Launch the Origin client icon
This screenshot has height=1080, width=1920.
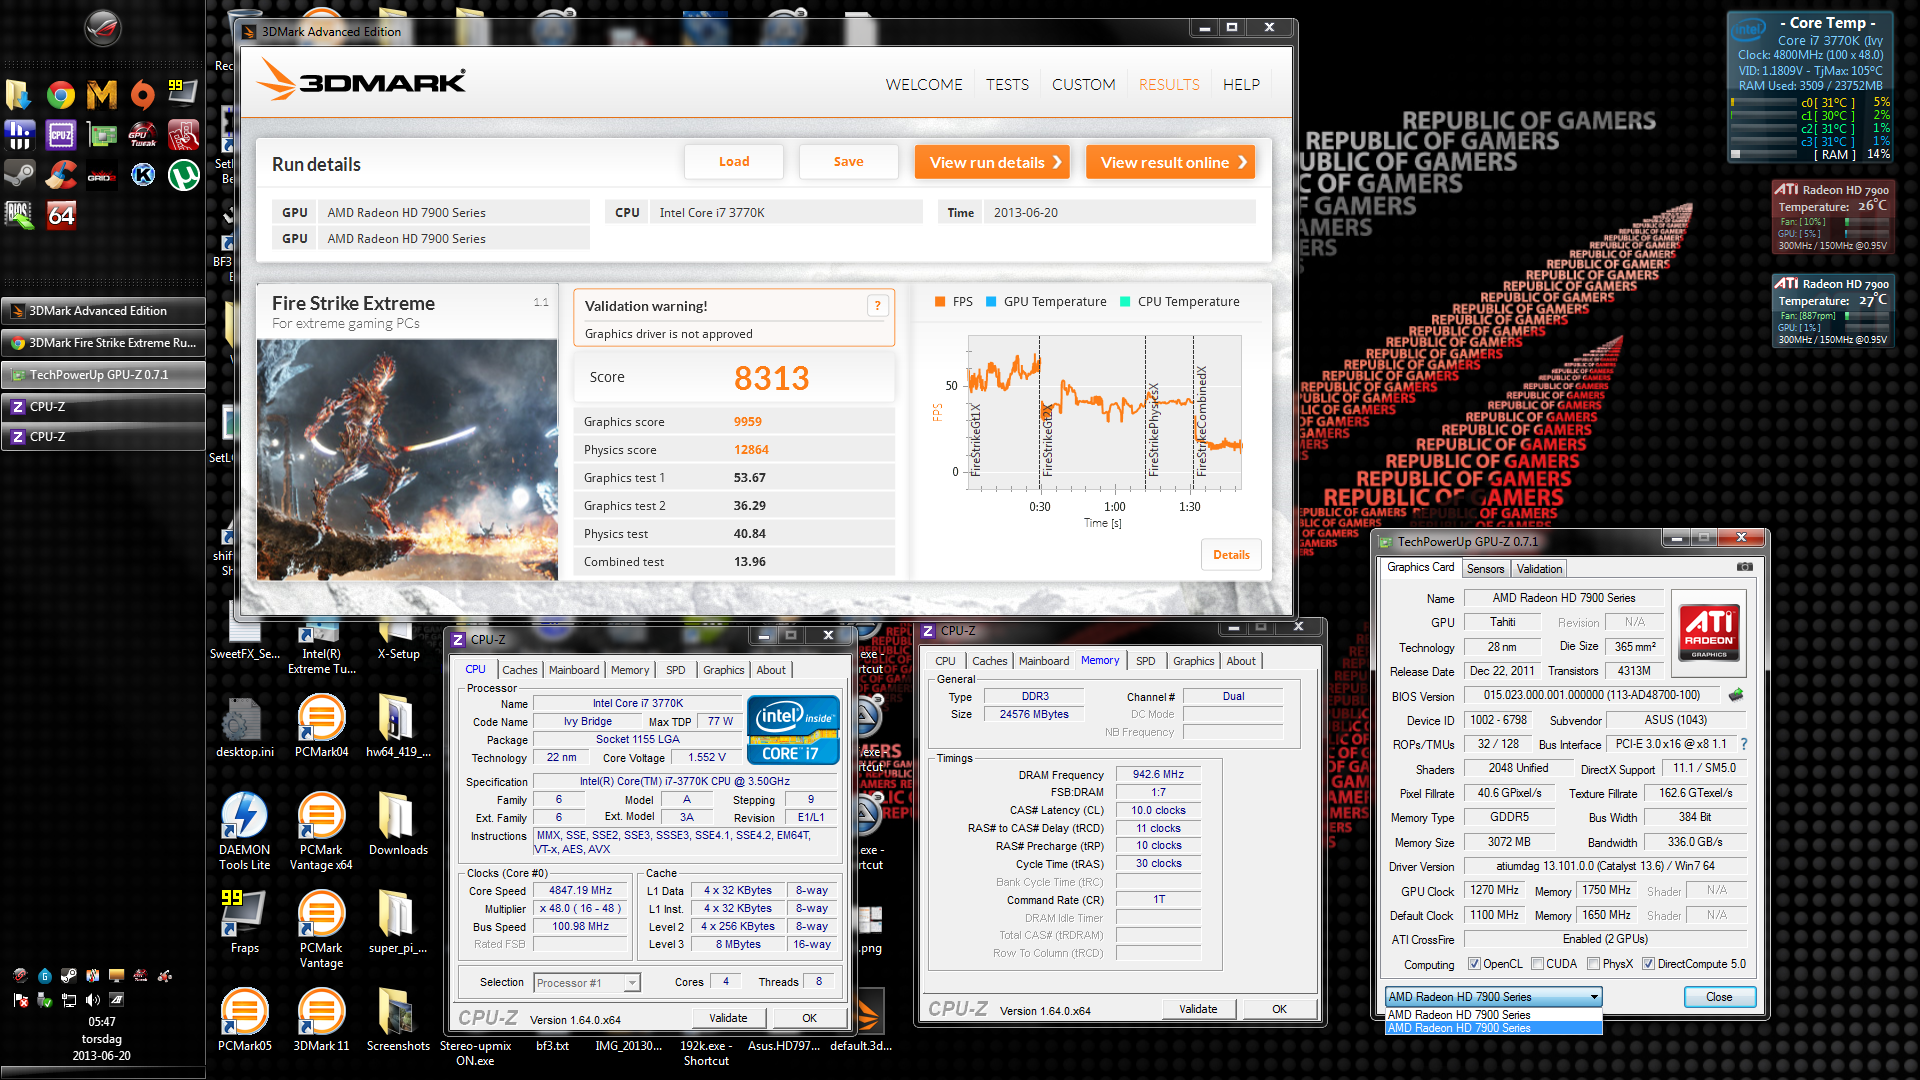click(x=143, y=94)
